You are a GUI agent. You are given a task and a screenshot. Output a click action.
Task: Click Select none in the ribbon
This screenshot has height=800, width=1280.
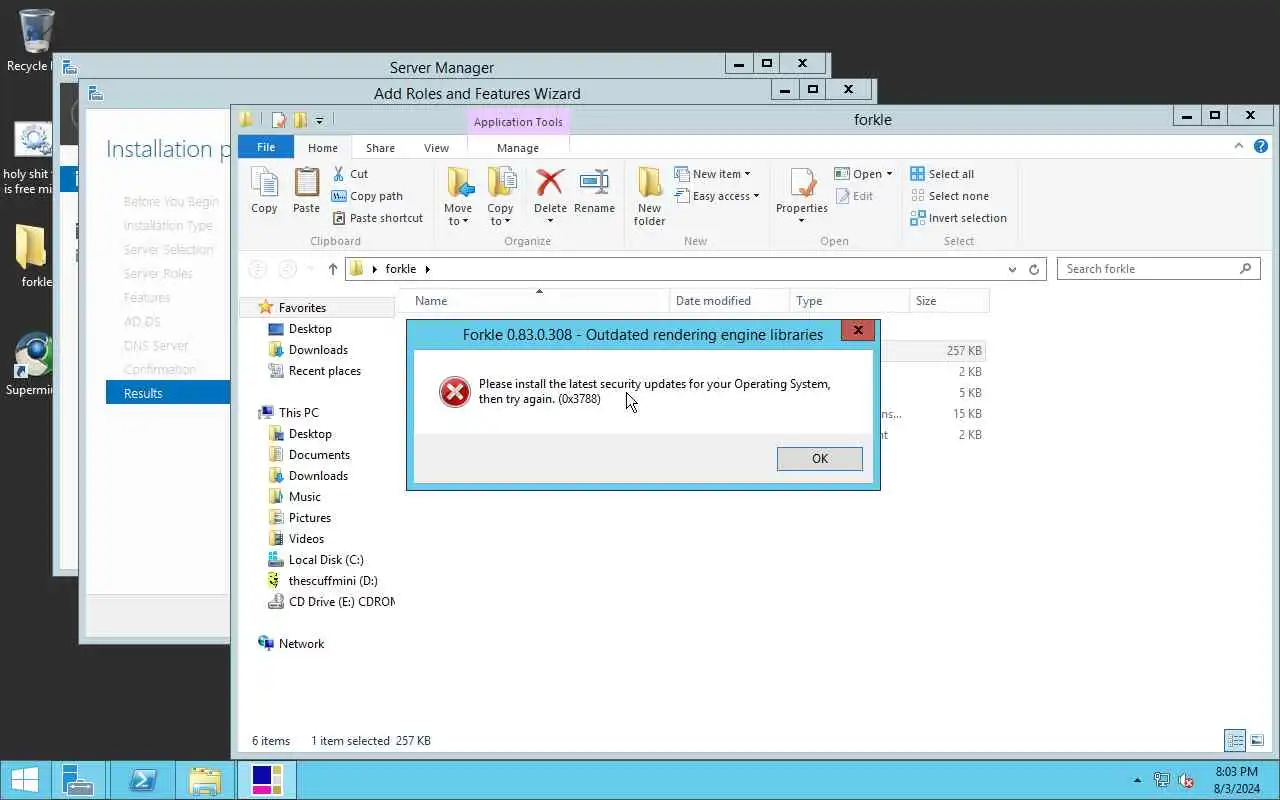click(x=949, y=196)
